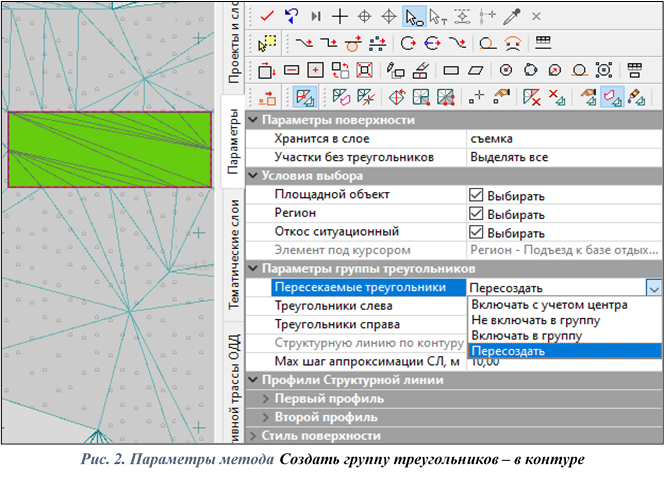
Task: Uncheck Выбирать for Площадной объект
Action: coord(476,195)
